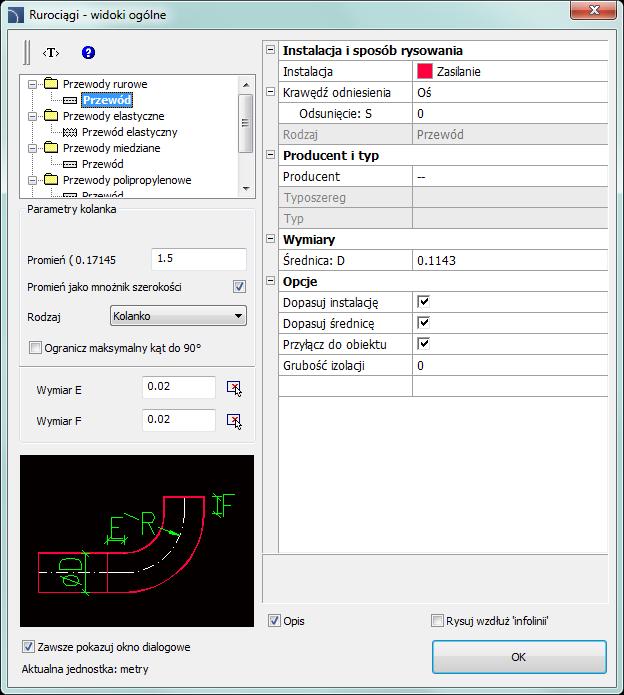Click the Przewody elastyczne folder icon
624x695 pixels.
51,115
